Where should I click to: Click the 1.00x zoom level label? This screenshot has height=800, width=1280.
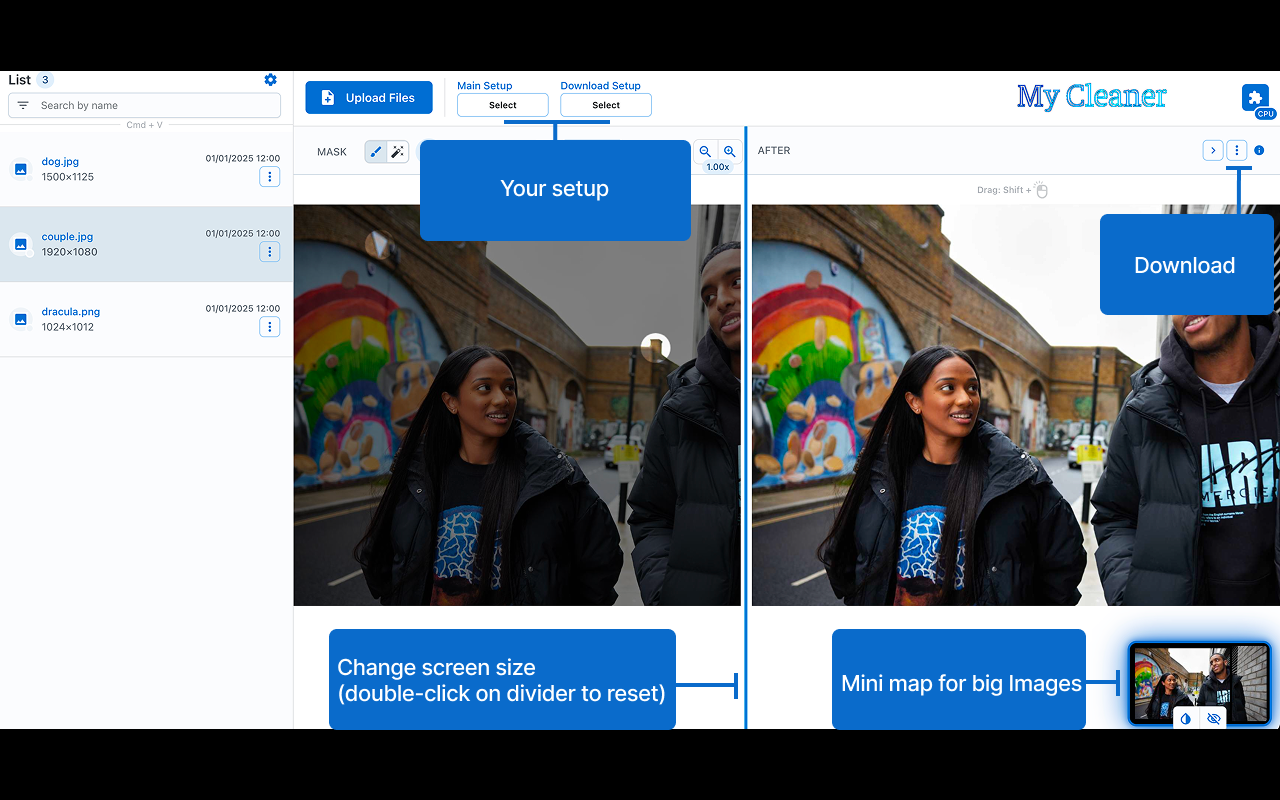click(x=717, y=167)
